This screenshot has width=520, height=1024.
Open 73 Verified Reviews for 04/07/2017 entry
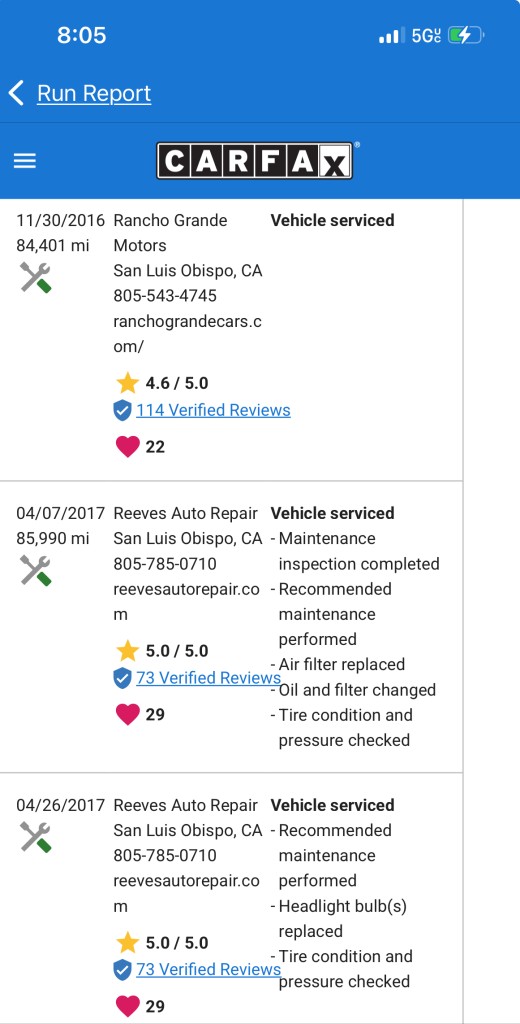pos(208,678)
